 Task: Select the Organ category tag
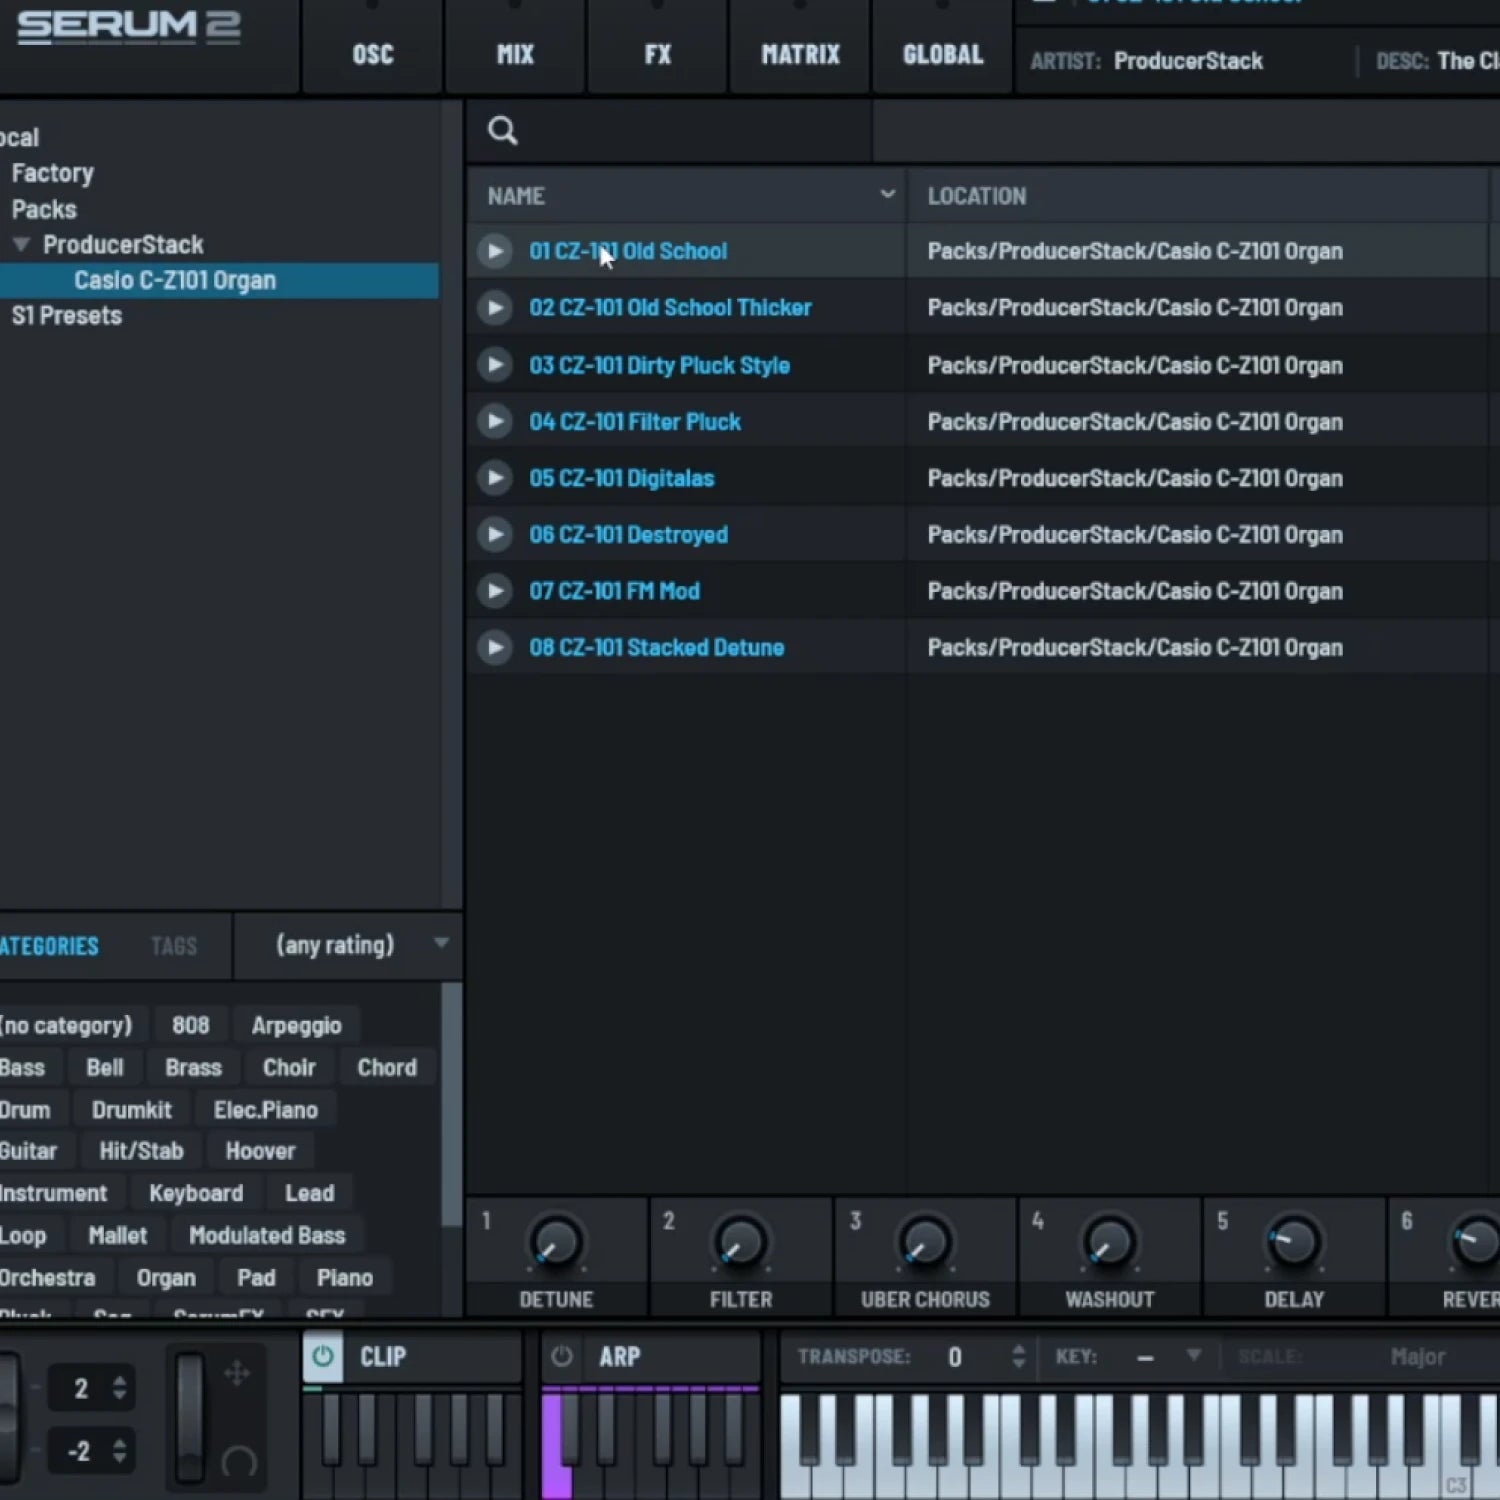(x=166, y=1277)
